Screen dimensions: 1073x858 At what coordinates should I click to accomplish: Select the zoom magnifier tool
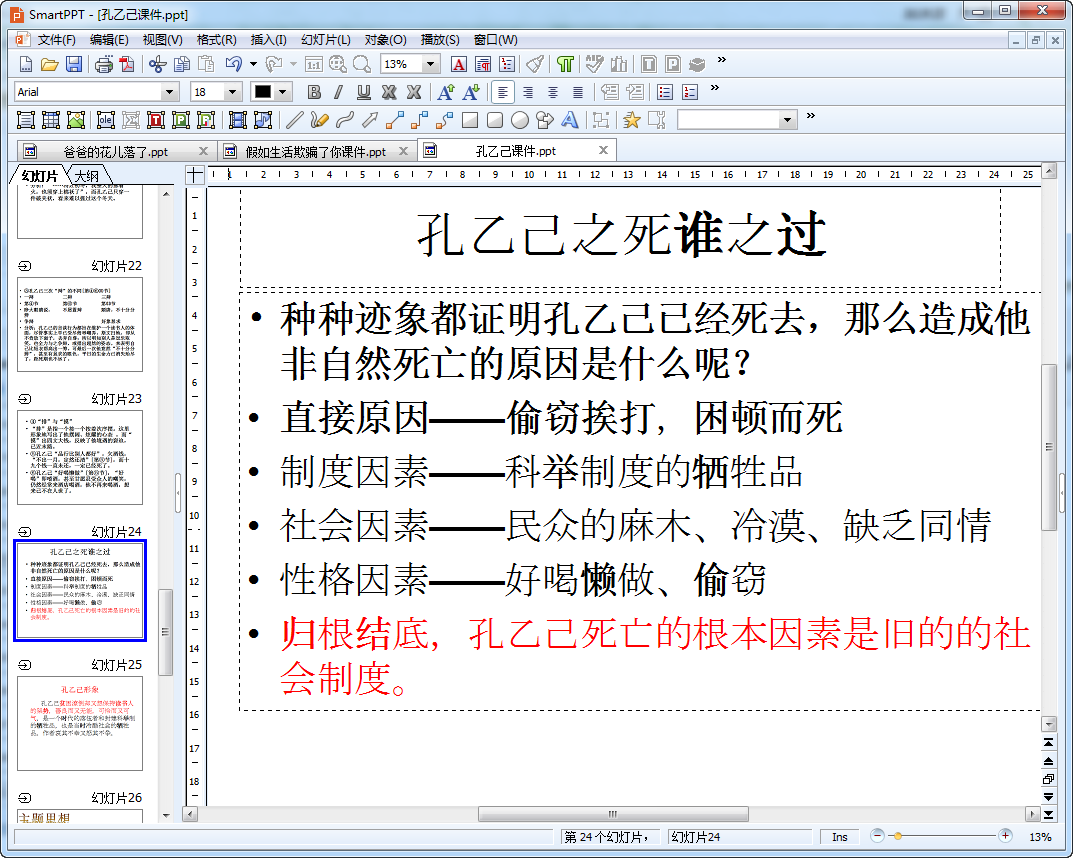pyautogui.click(x=361, y=64)
